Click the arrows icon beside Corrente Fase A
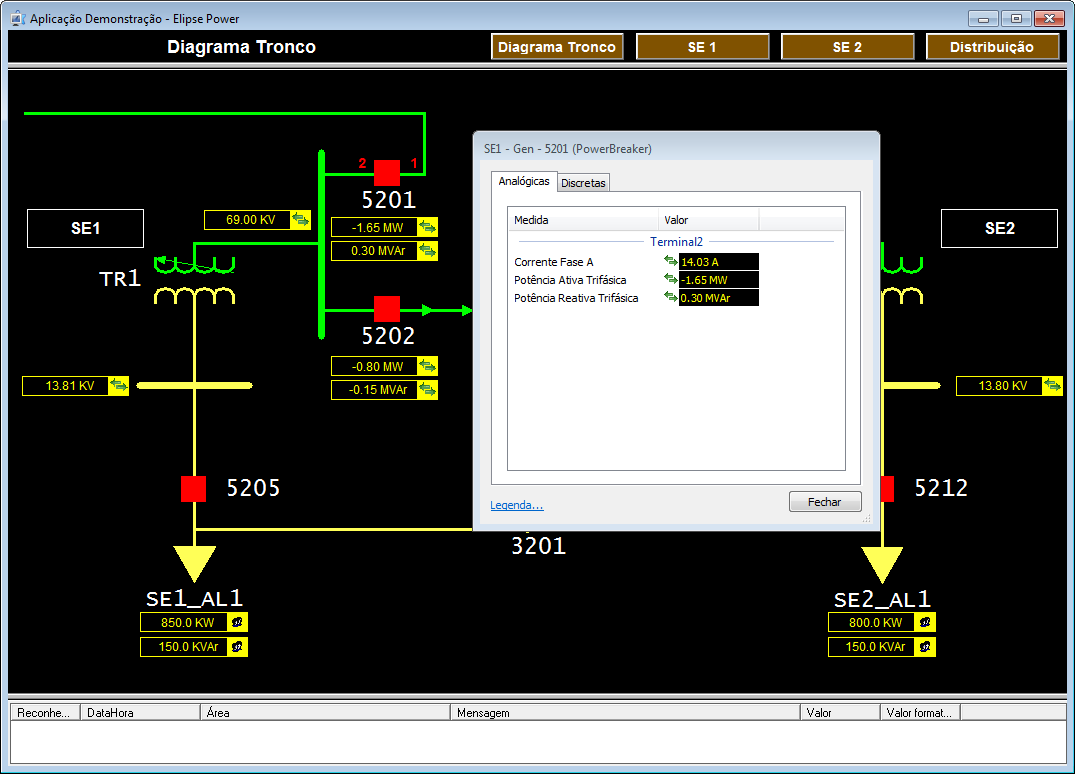Viewport: 1075px width, 774px height. pos(670,262)
